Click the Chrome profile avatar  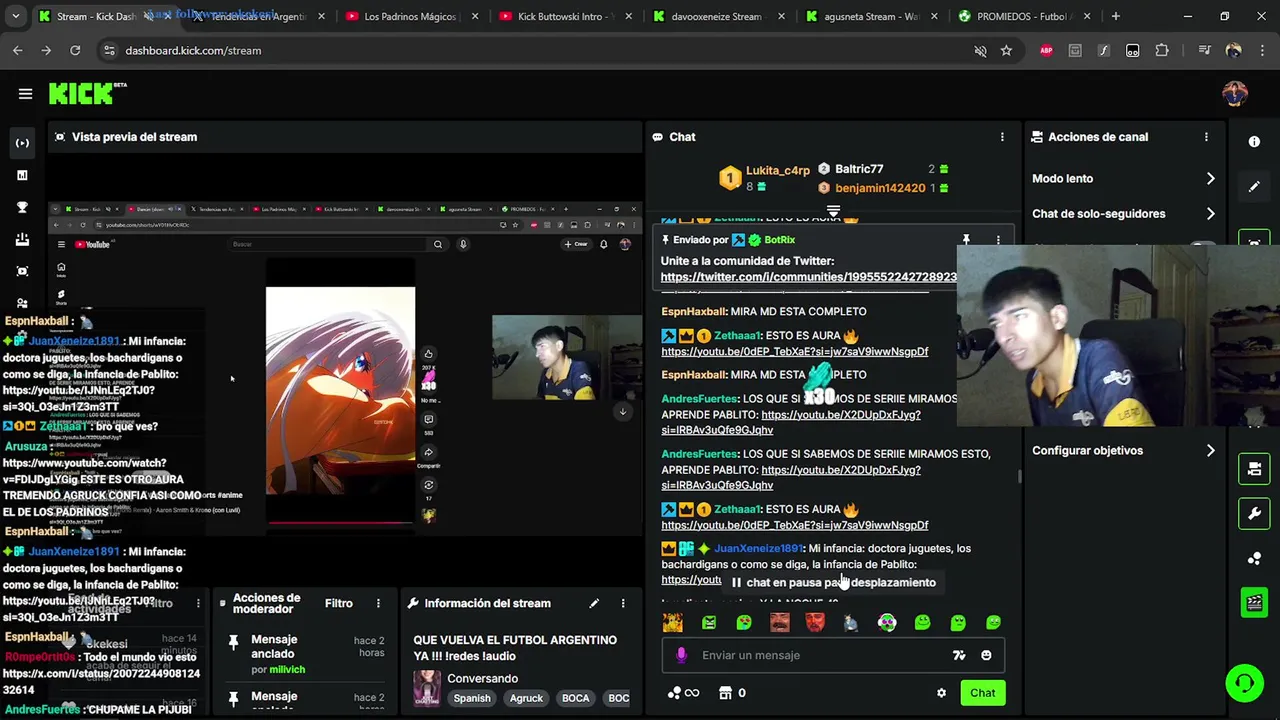pyautogui.click(x=1233, y=50)
